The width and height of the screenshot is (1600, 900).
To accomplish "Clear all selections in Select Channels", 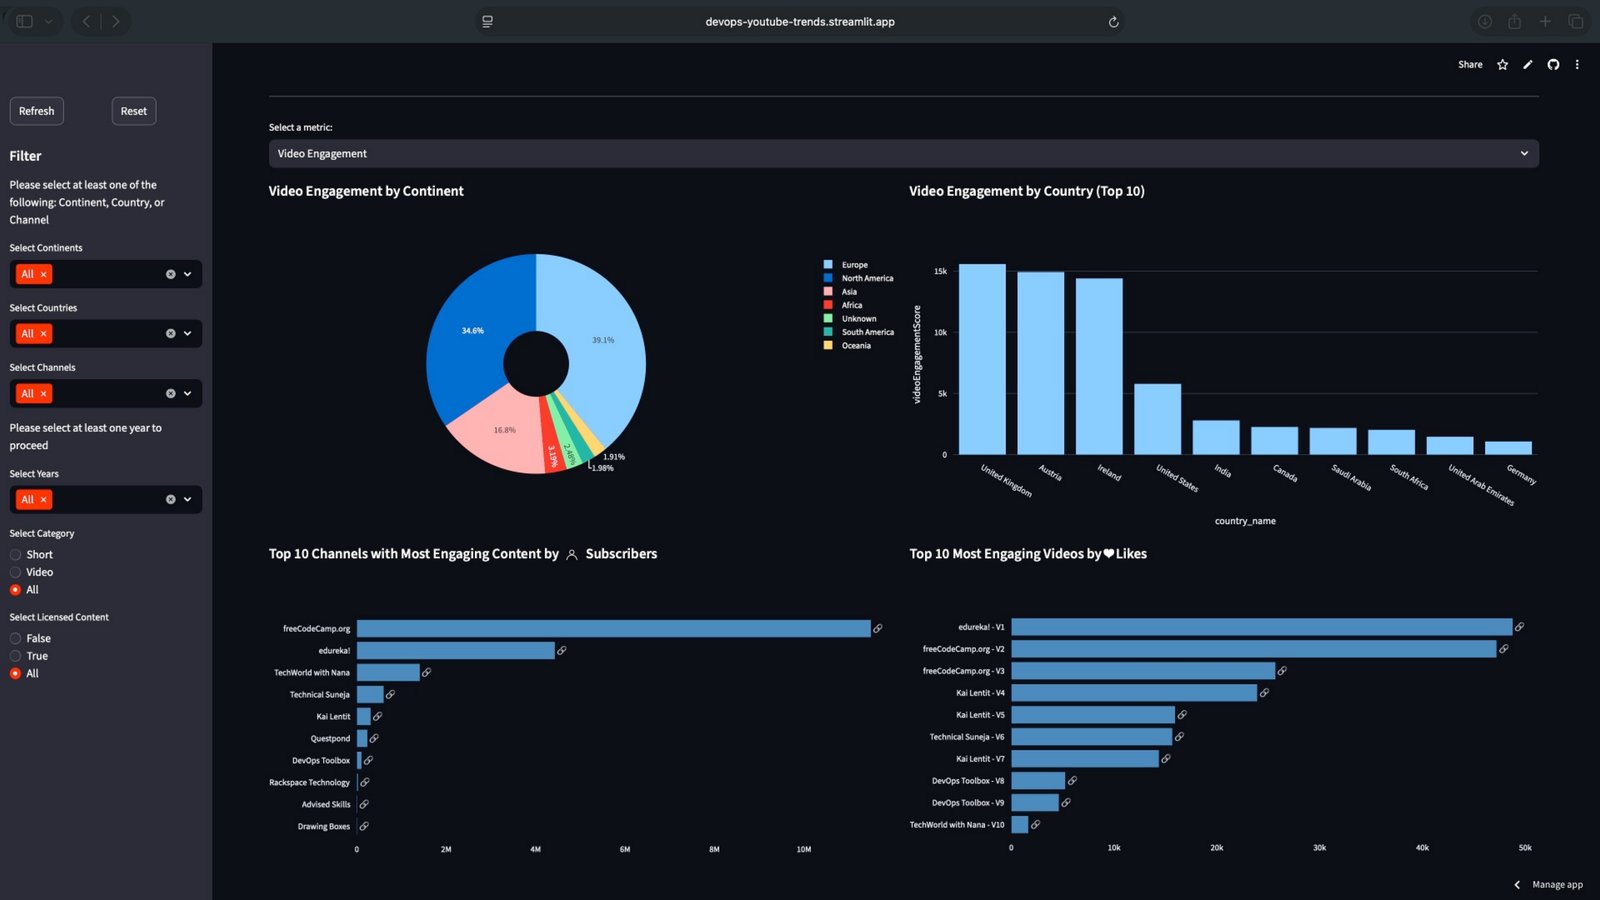I will coord(170,394).
